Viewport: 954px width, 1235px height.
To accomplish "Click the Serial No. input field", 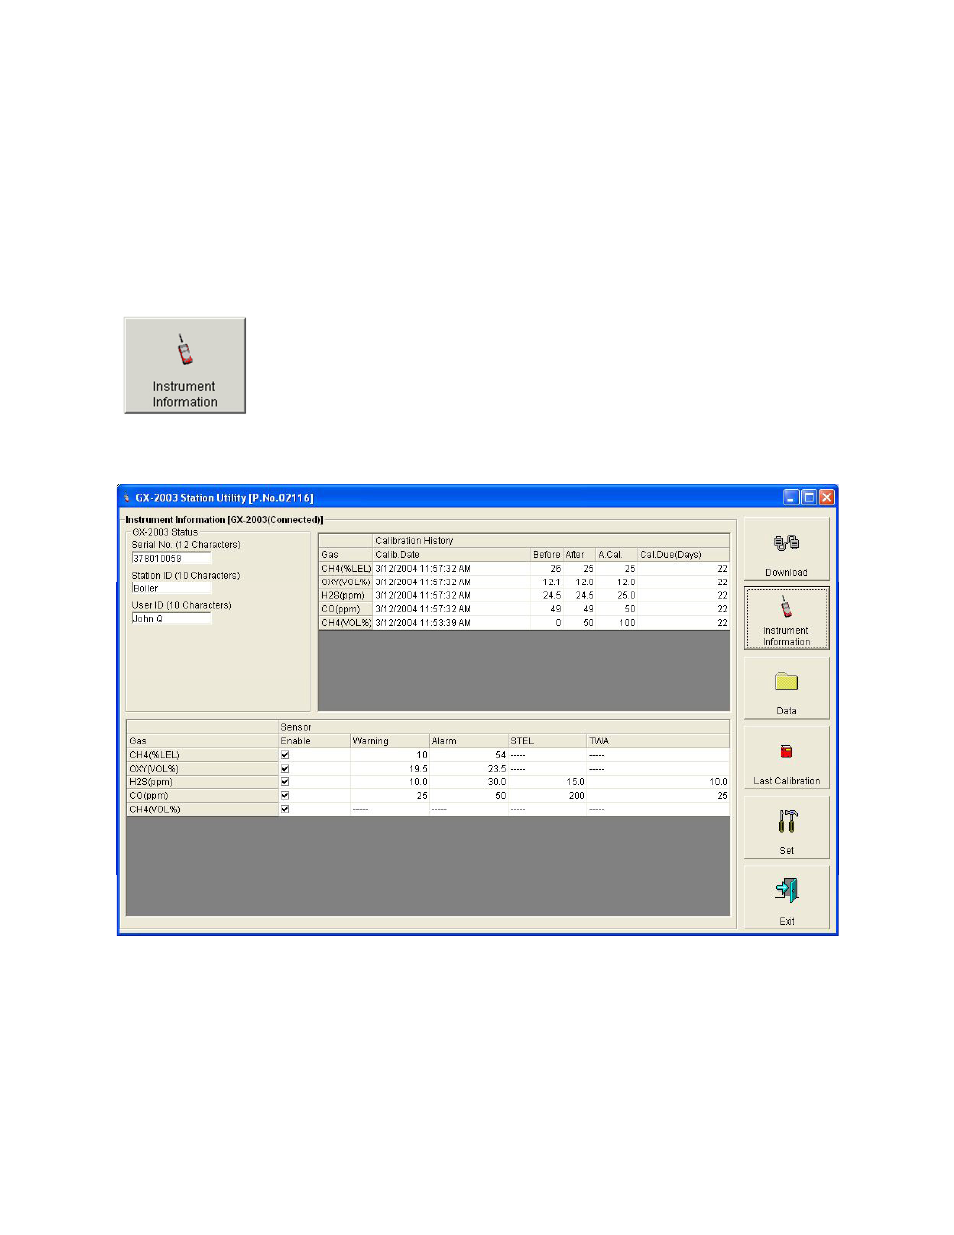I will pyautogui.click(x=171, y=558).
